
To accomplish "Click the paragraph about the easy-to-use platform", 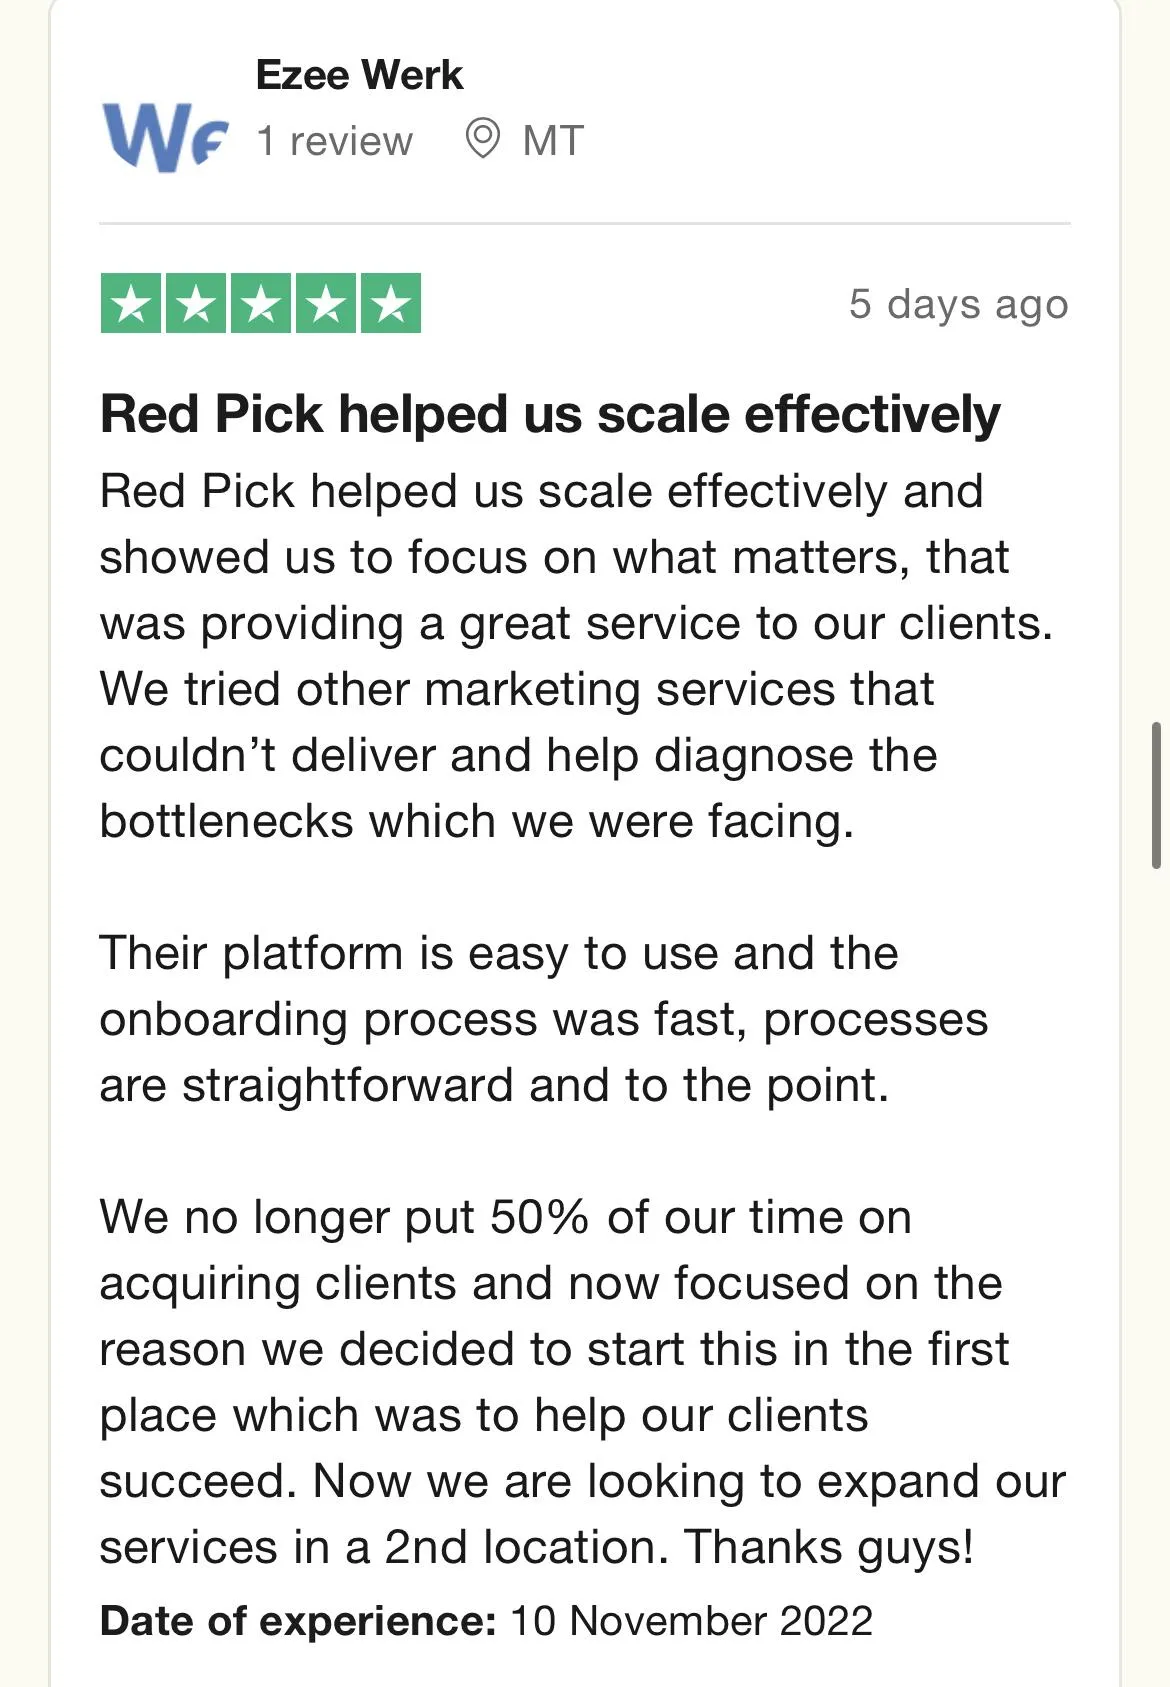I will pyautogui.click(x=544, y=1019).
